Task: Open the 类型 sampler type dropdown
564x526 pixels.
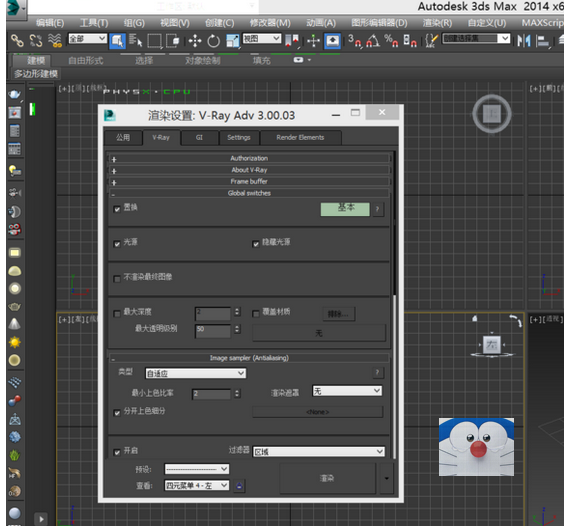Action: 196,373
